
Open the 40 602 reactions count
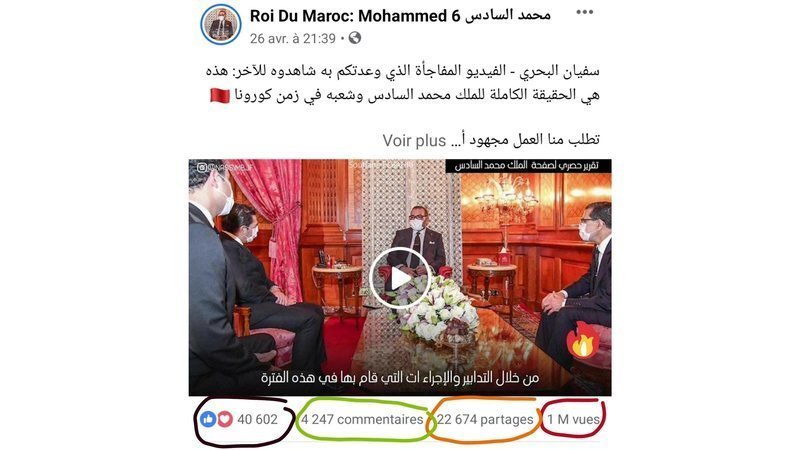point(258,419)
